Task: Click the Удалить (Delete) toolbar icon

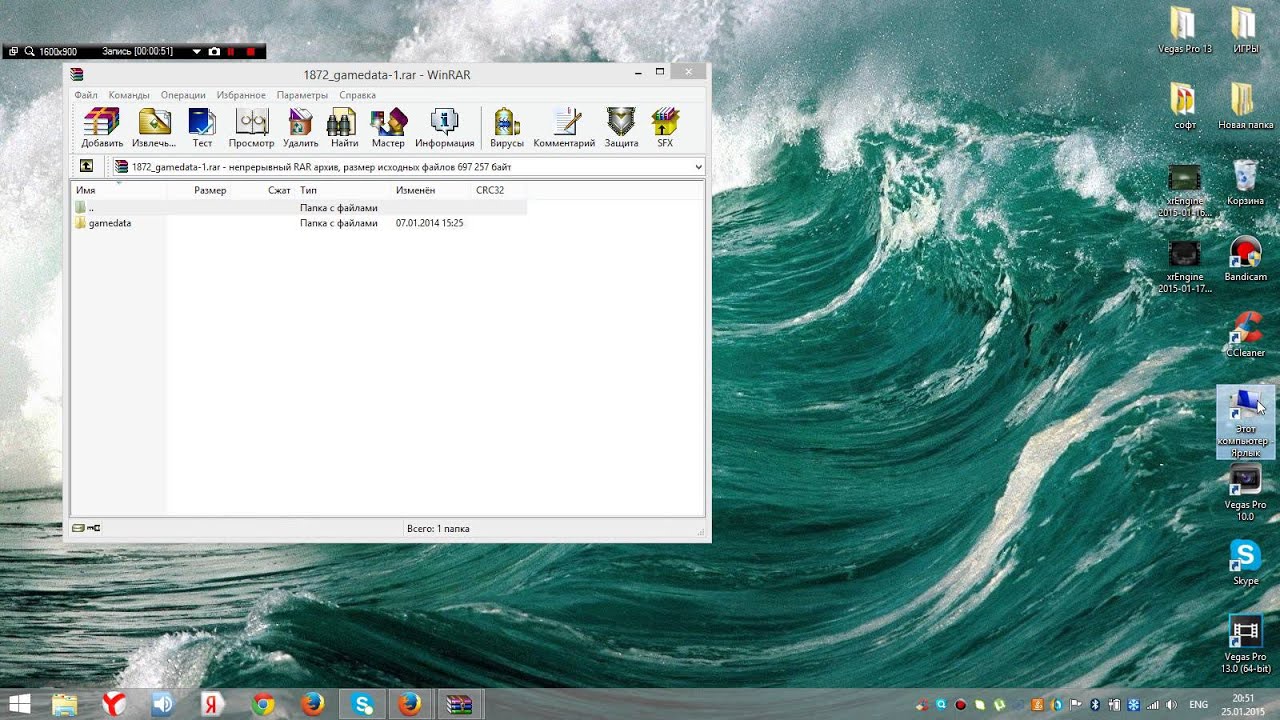Action: click(x=300, y=127)
